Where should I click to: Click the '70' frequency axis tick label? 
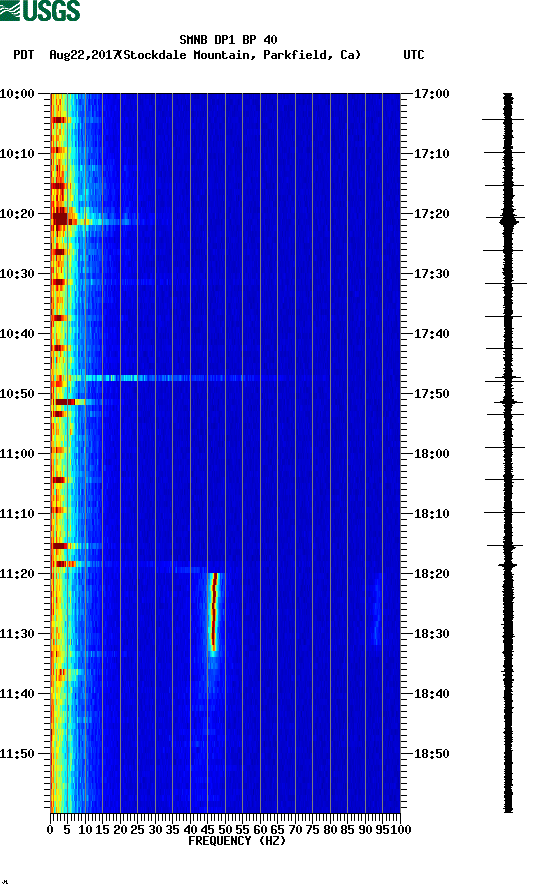[x=295, y=830]
